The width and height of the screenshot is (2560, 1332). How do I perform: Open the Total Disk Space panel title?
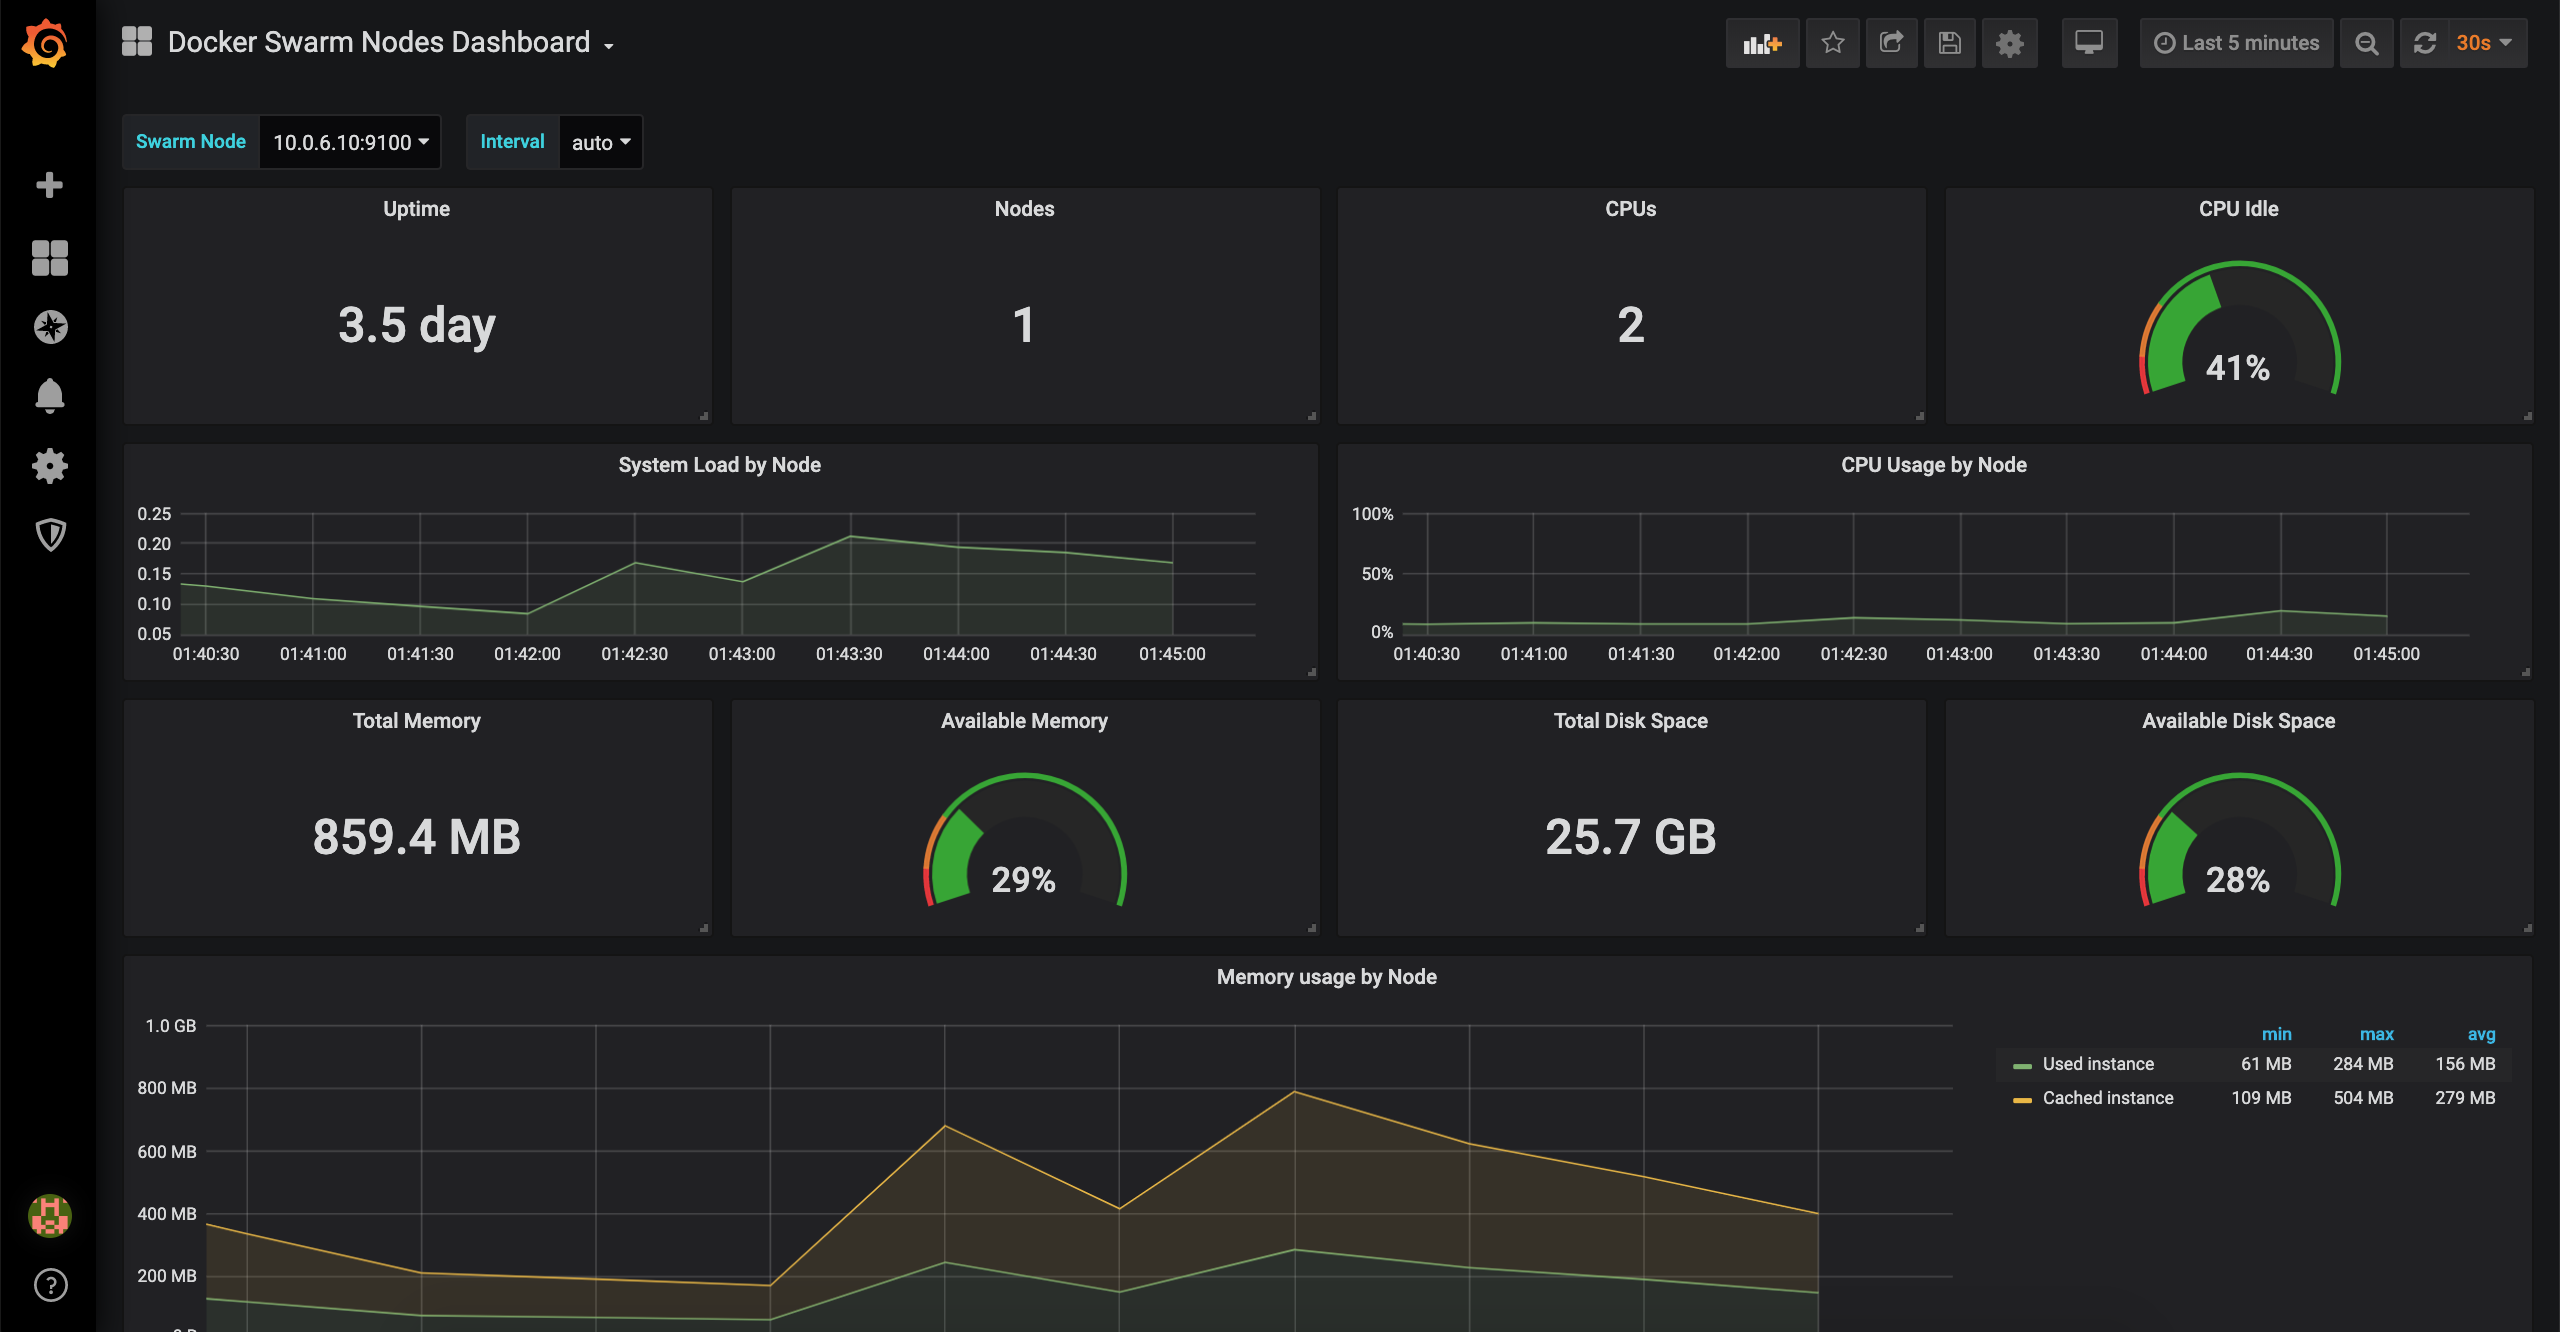tap(1631, 721)
